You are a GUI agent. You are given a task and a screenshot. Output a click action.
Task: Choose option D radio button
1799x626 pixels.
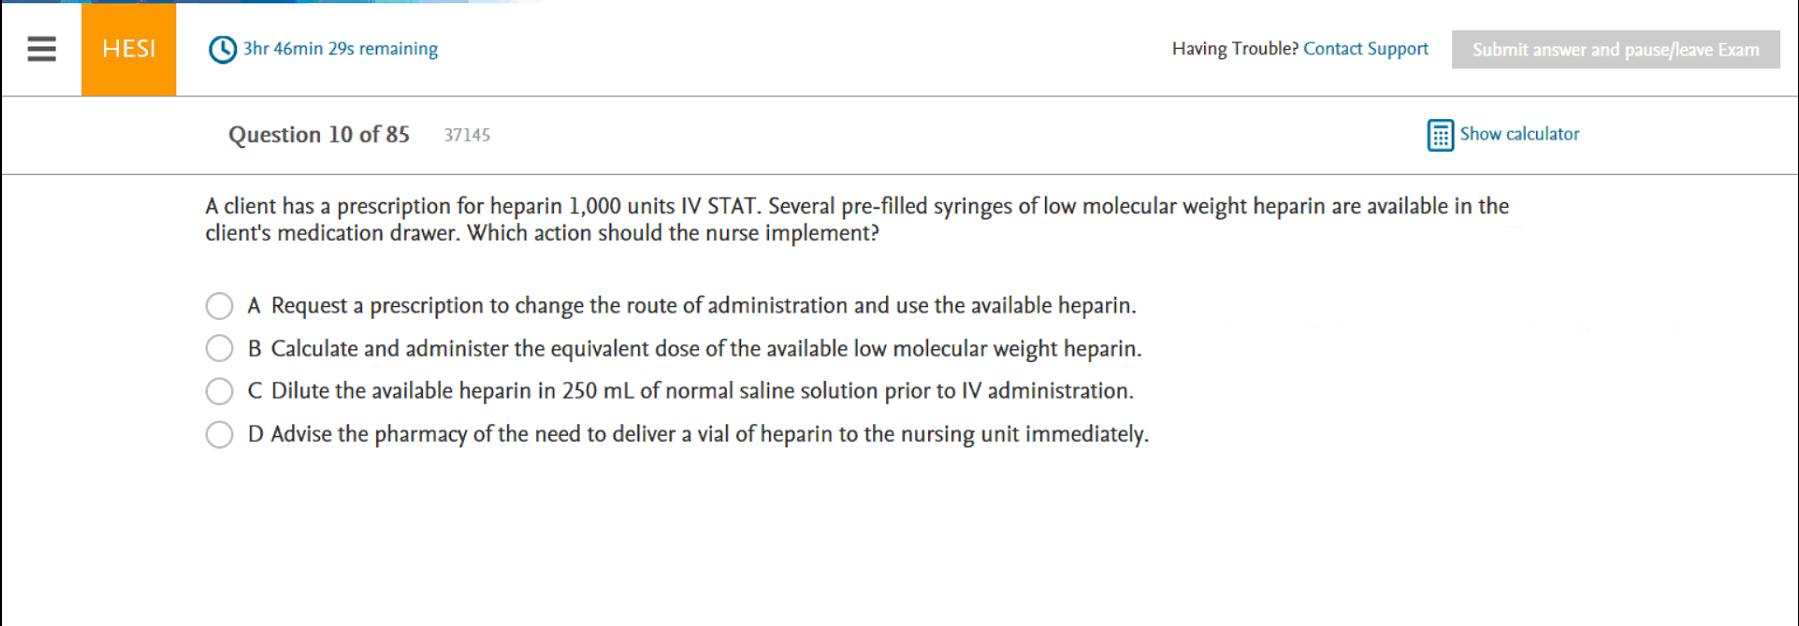pos(219,434)
